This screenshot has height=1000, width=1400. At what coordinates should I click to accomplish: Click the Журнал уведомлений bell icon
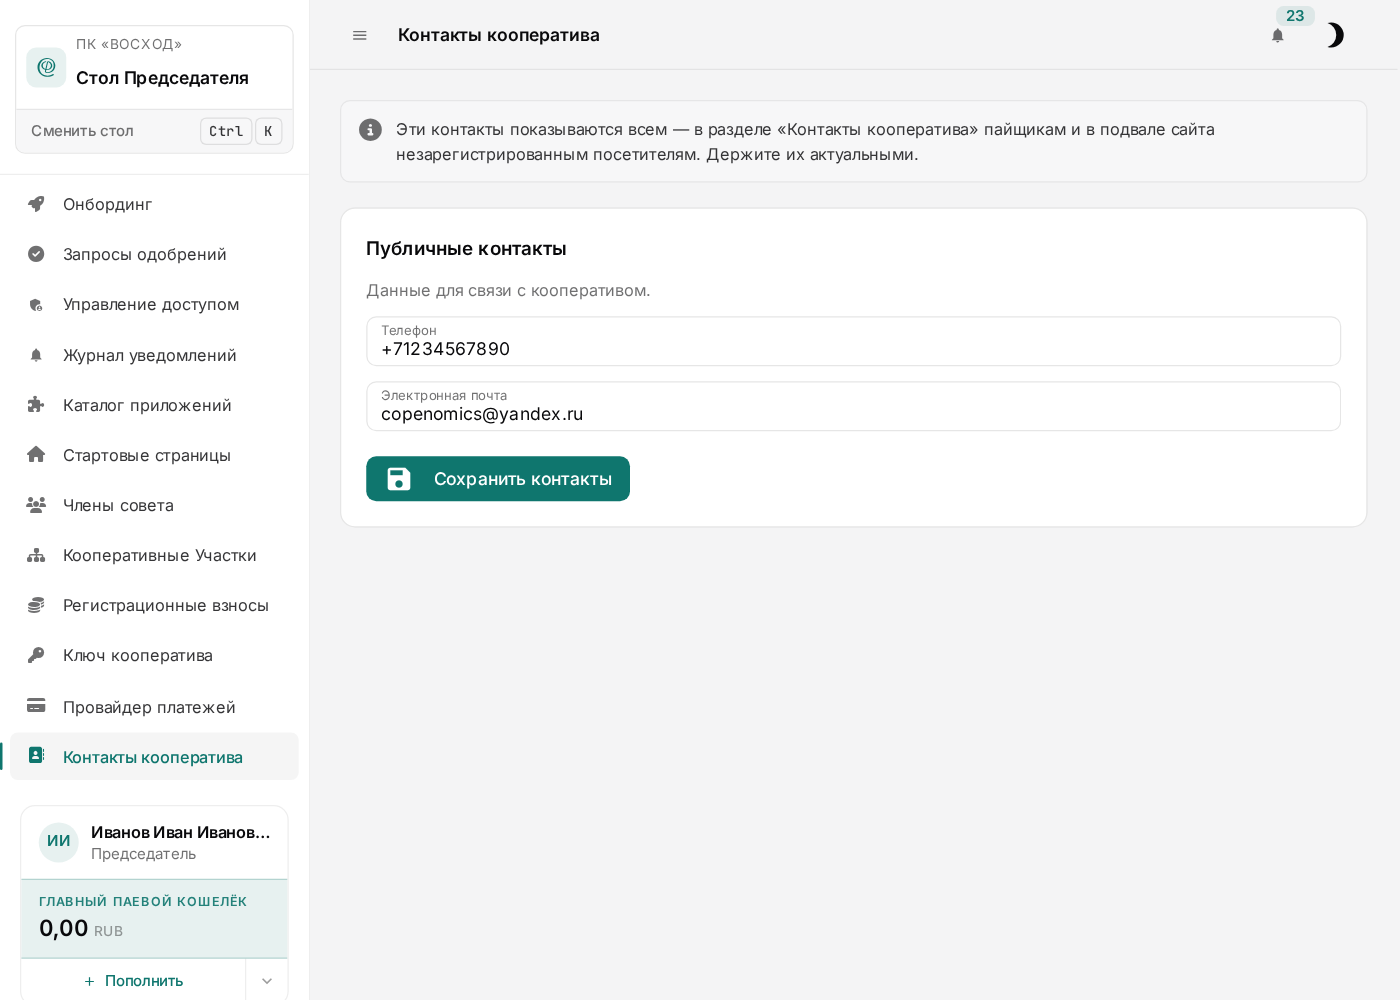point(36,355)
